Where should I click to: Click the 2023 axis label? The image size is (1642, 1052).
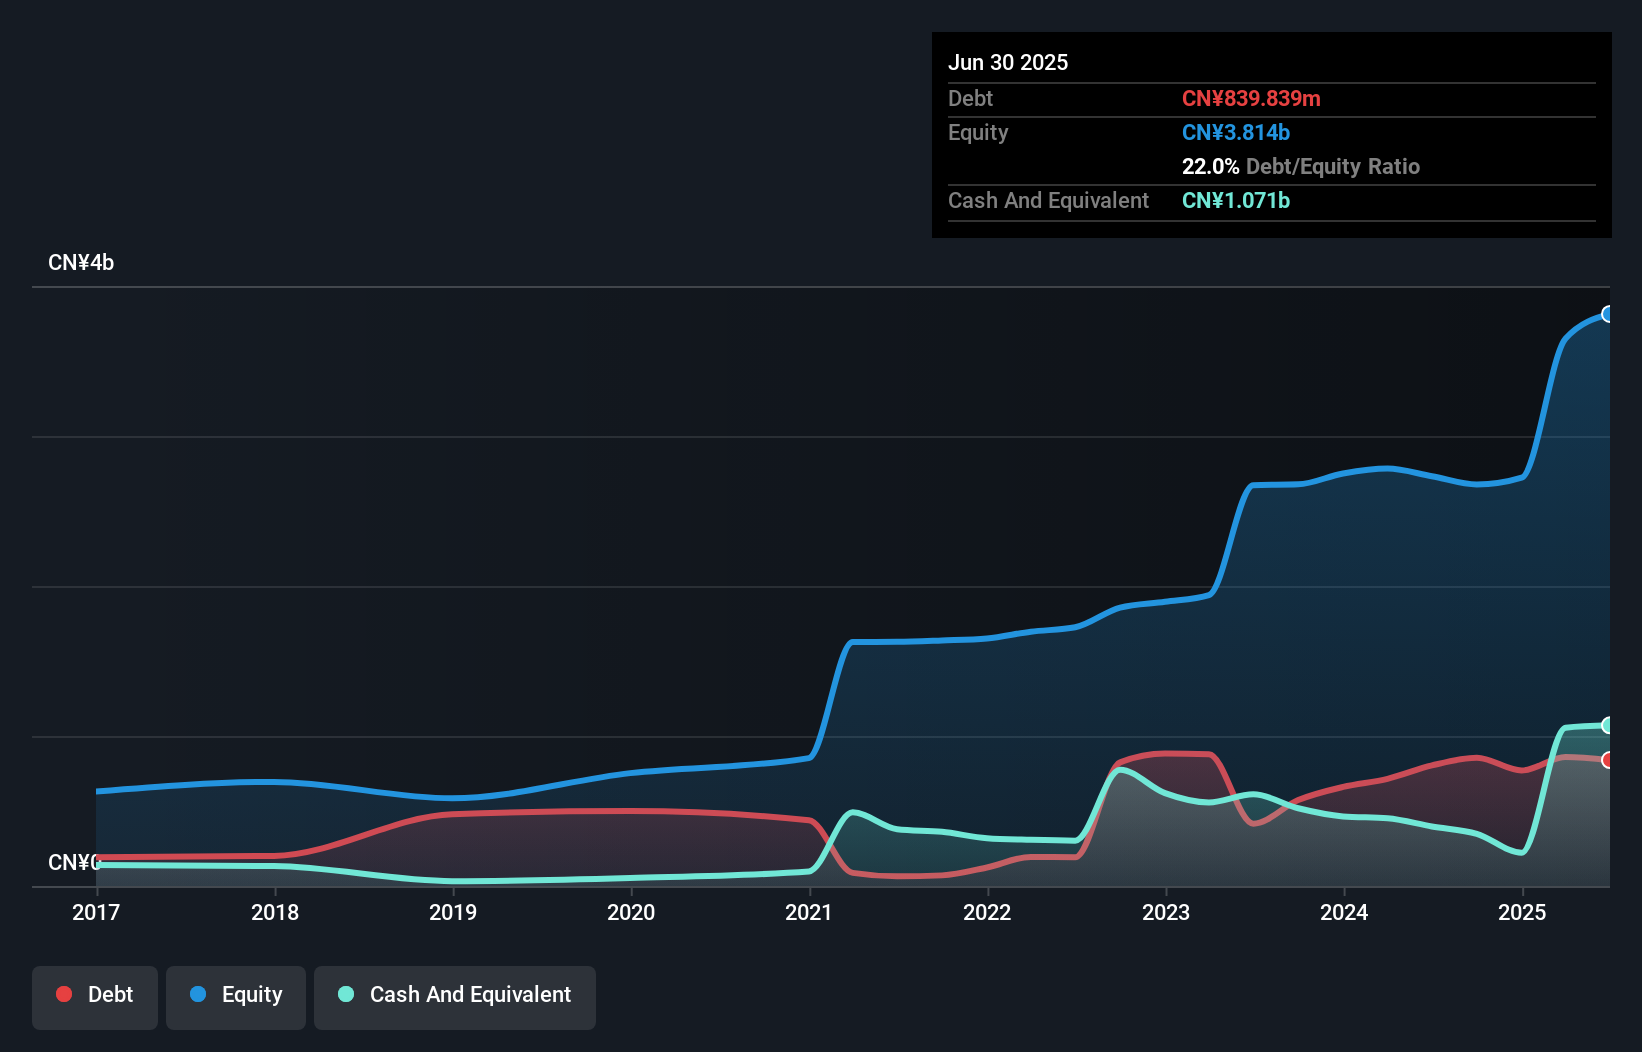(x=1166, y=912)
